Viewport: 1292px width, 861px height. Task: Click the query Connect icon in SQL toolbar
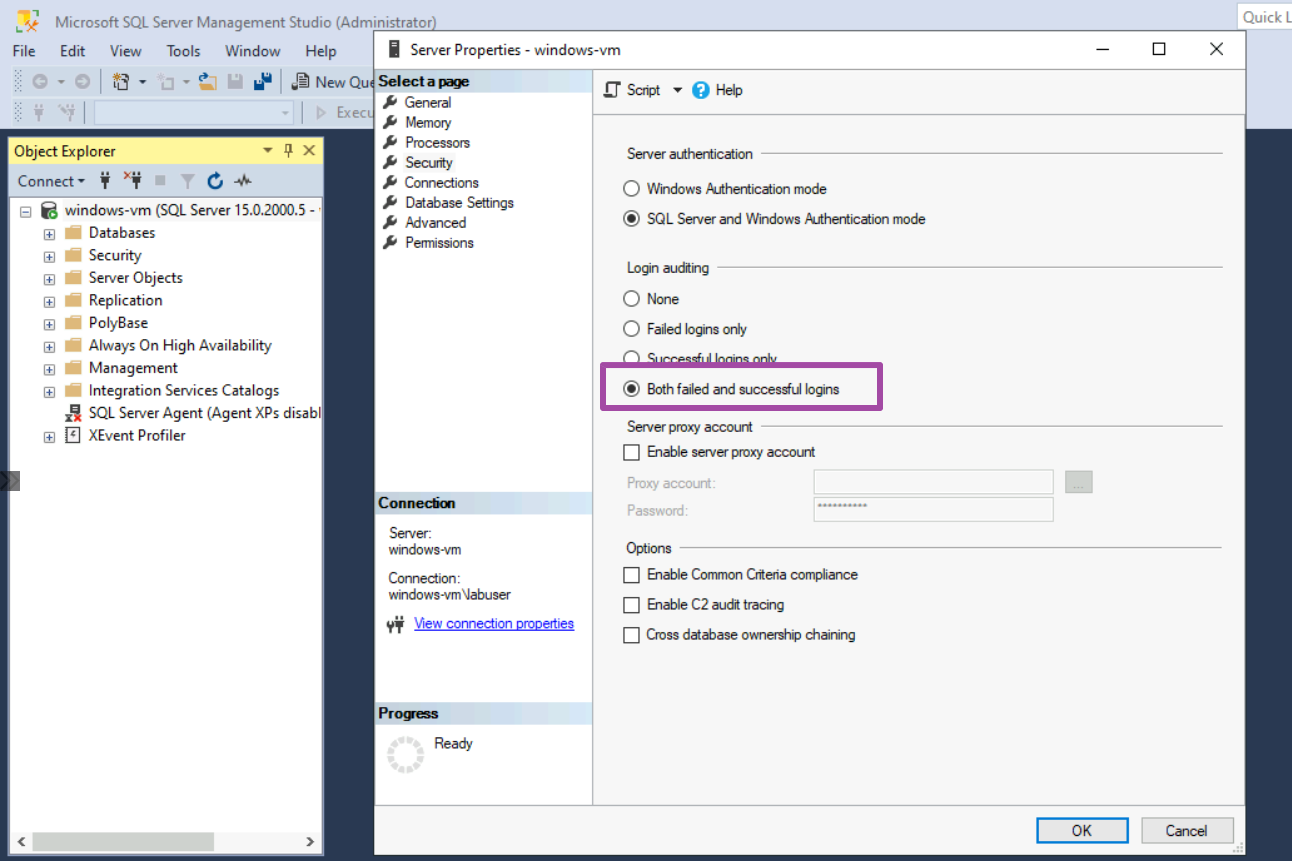40,112
